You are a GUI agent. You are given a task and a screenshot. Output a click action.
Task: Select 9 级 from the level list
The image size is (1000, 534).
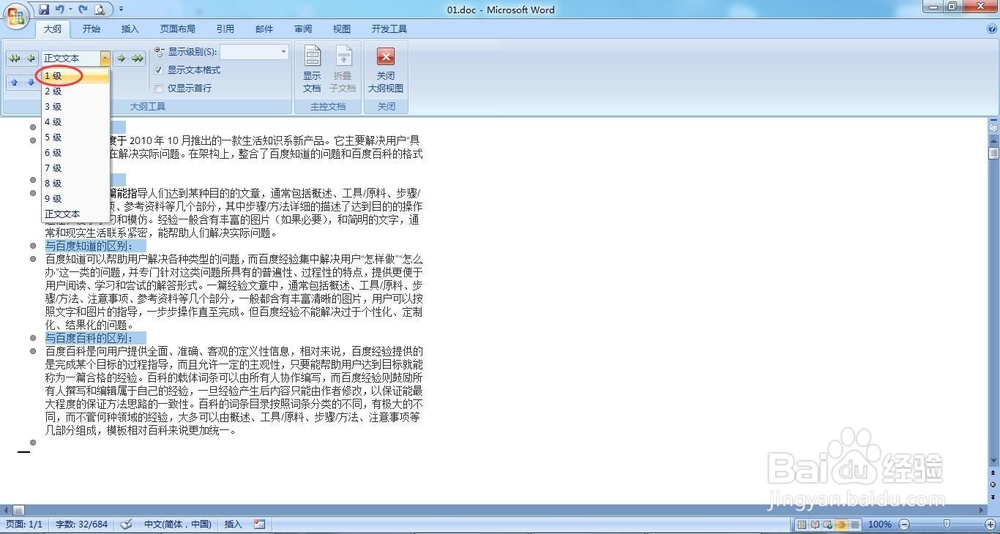(x=76, y=198)
